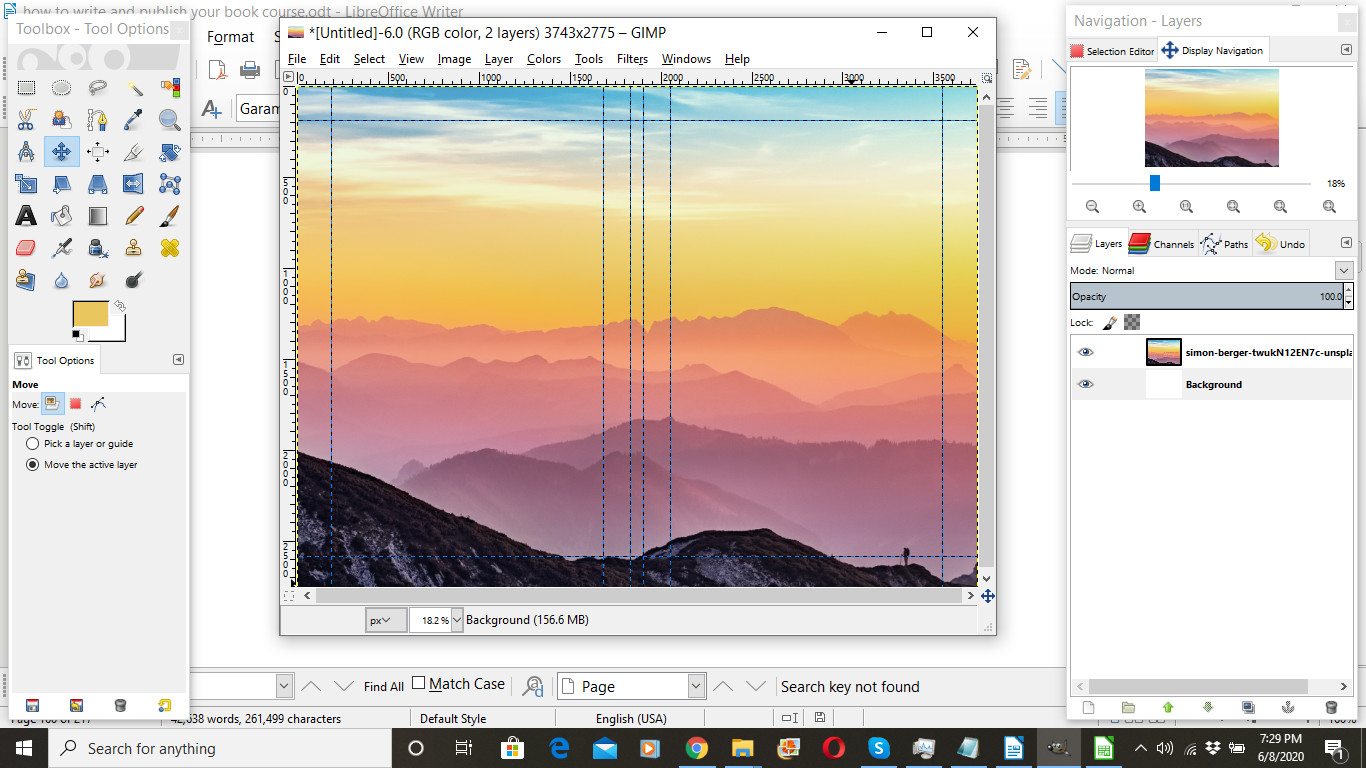Activate the Zoom magnifier tool

click(170, 120)
